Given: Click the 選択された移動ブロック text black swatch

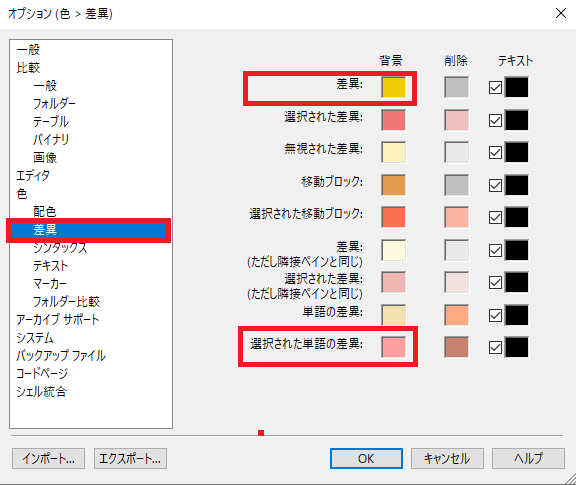Looking at the screenshot, I should coord(516,217).
